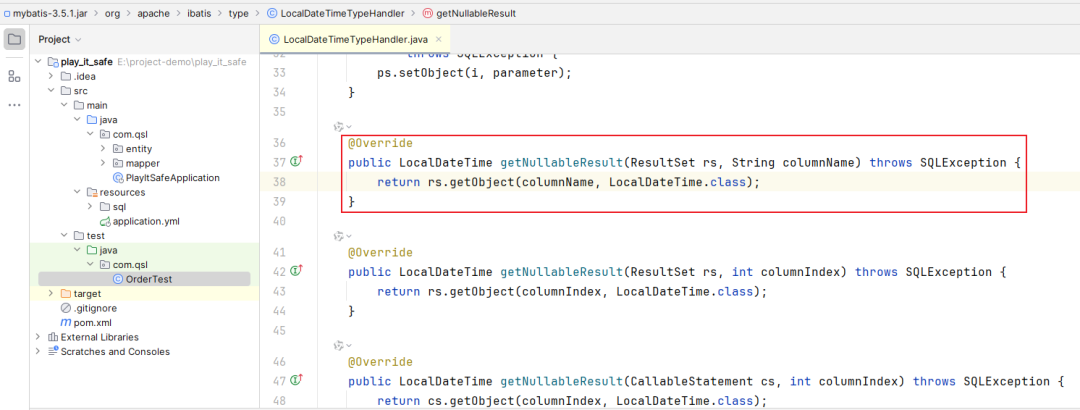The width and height of the screenshot is (1080, 410).
Task: Open the Structure tool window icon
Action: (x=14, y=76)
